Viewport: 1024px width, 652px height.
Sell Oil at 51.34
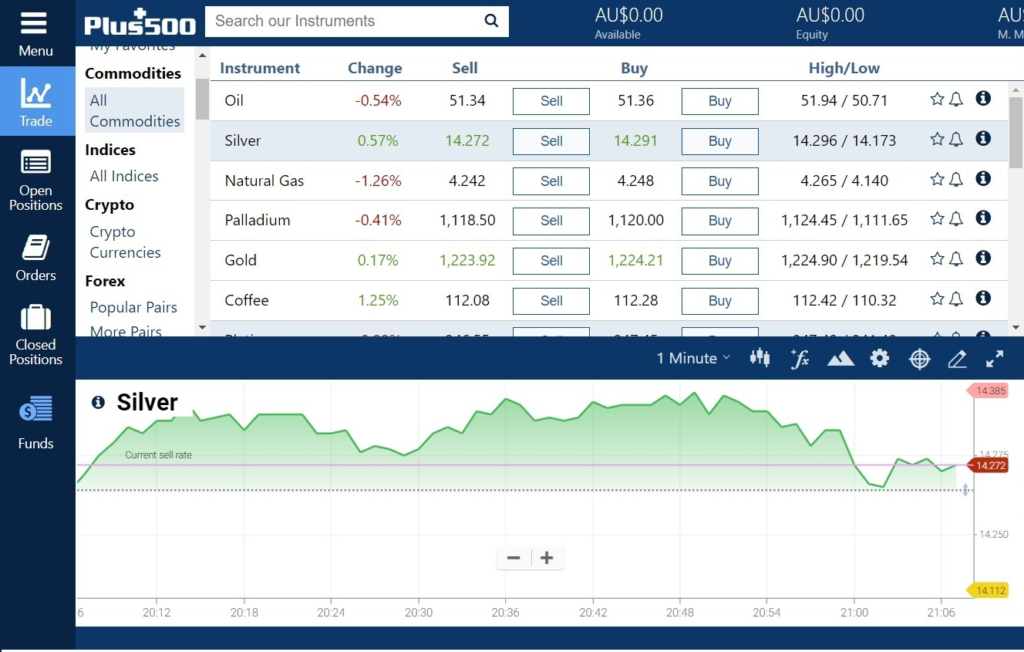click(551, 101)
